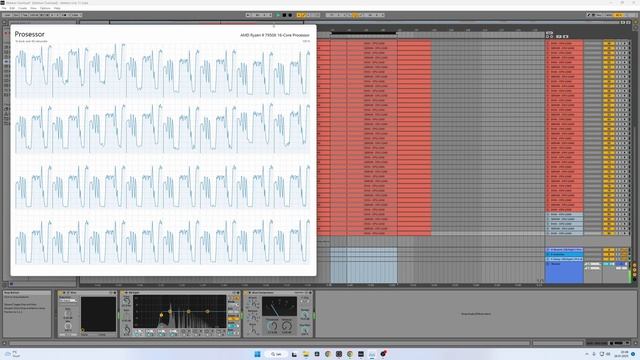Image resolution: width=640 pixels, height=360 pixels.
Task: Show hidden system tray icons
Action: (587, 354)
